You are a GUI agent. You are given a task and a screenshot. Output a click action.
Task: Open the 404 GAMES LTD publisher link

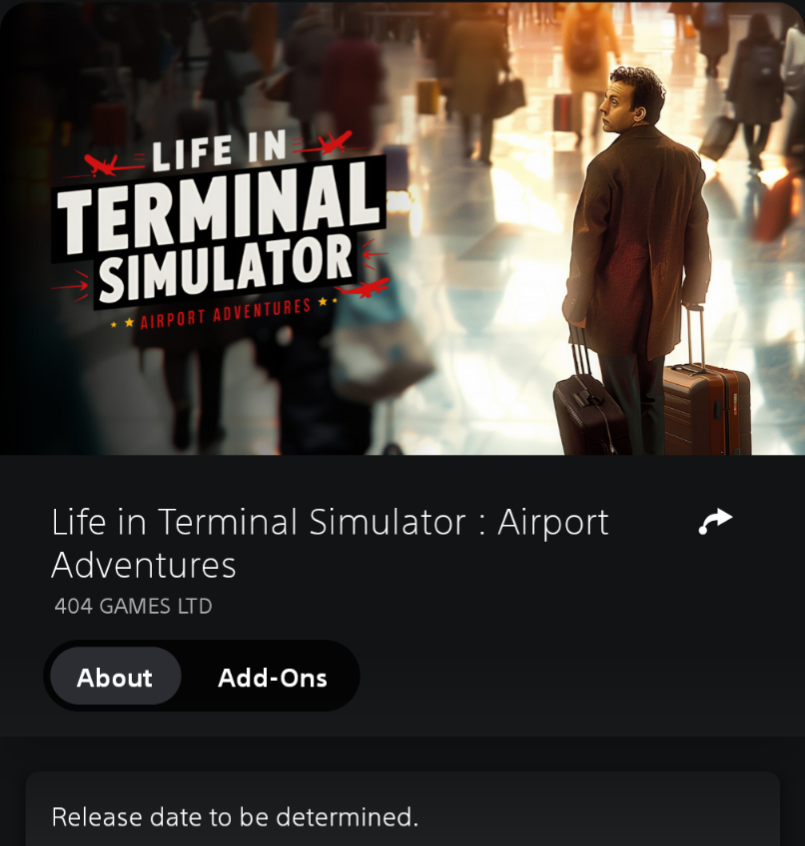coord(133,606)
